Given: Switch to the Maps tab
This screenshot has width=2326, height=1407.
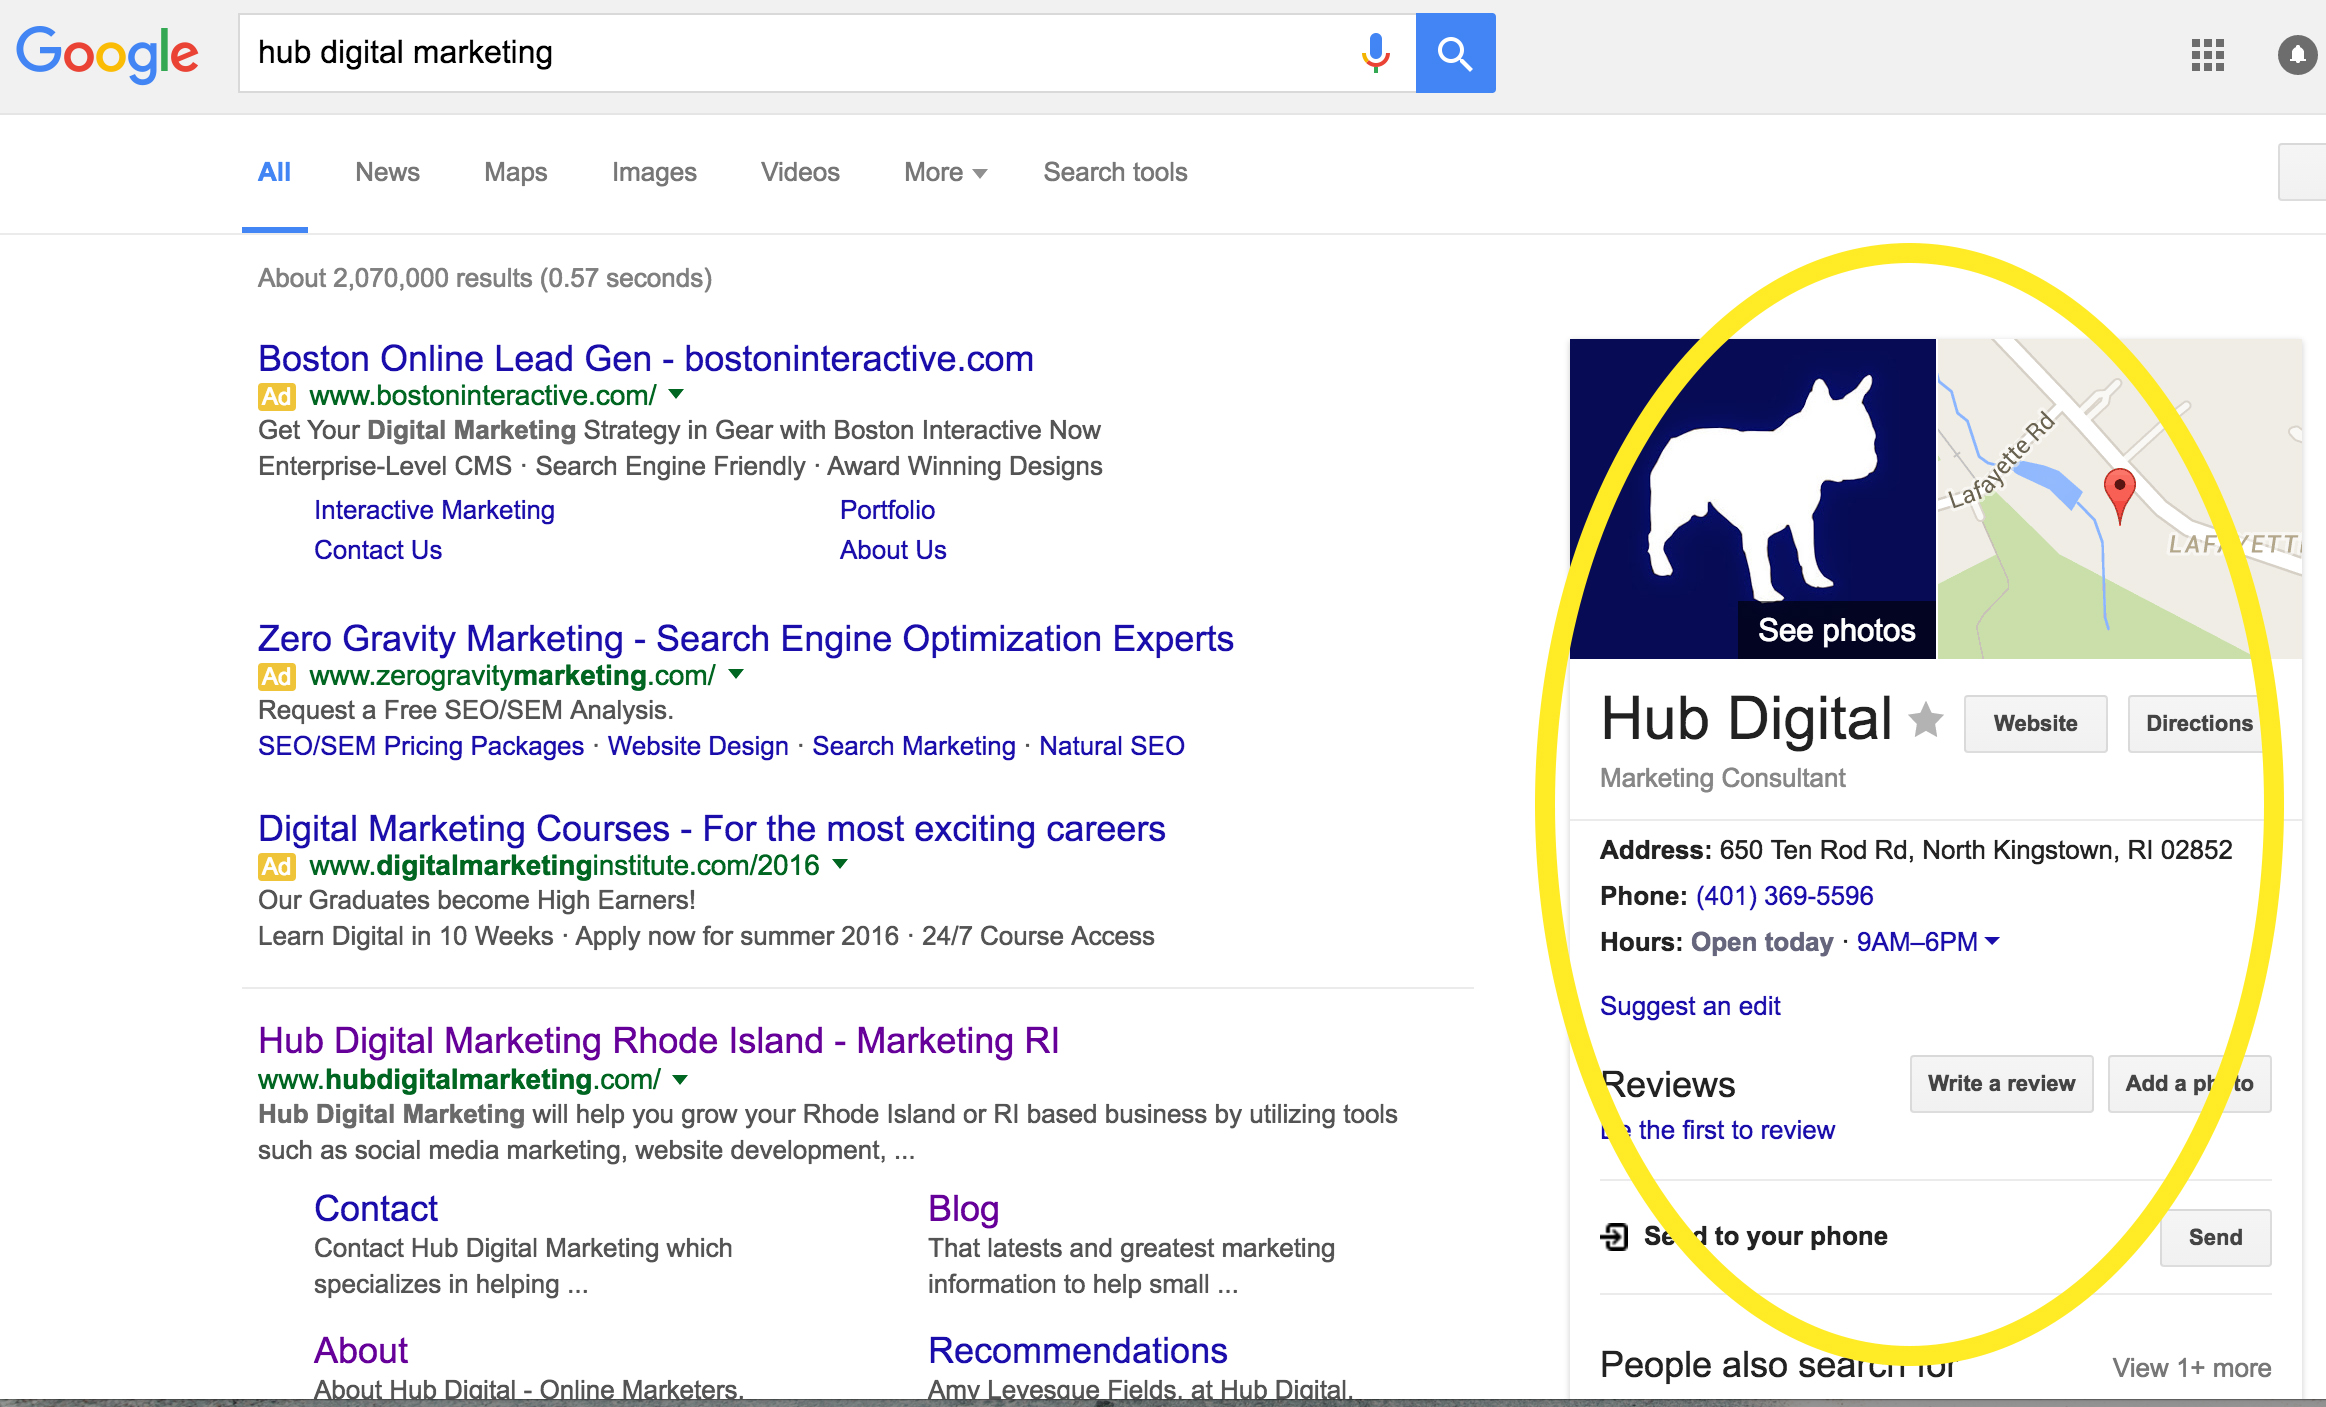Looking at the screenshot, I should point(515,172).
